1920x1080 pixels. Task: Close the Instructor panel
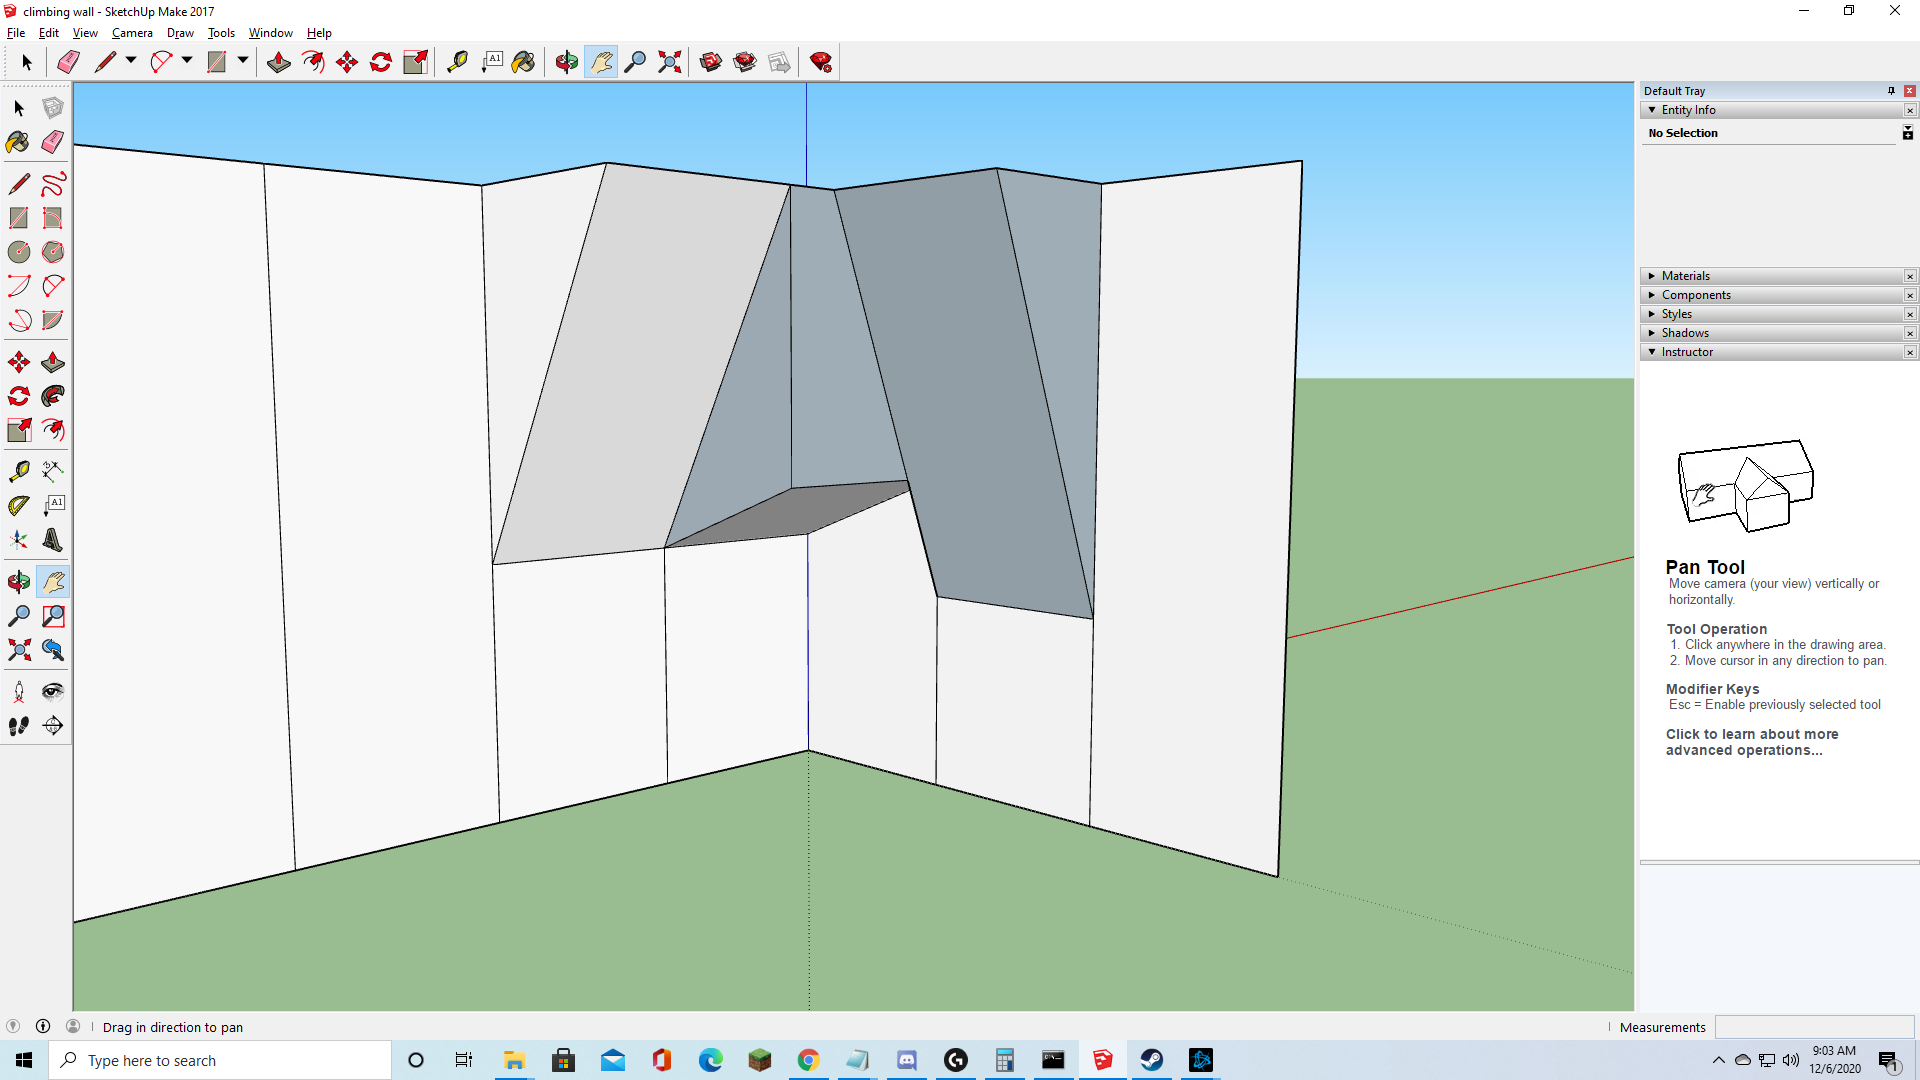1910,352
